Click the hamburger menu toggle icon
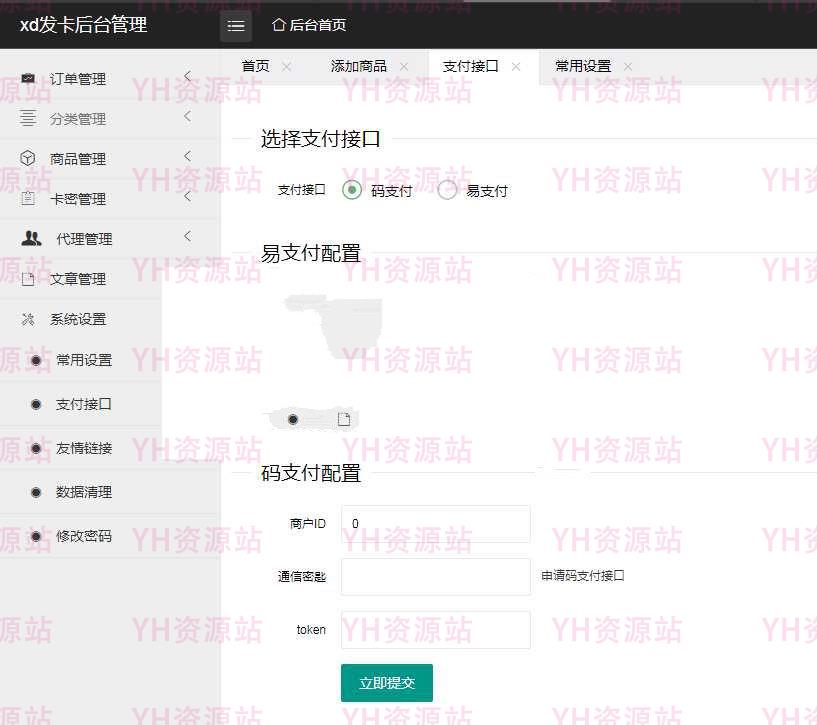This screenshot has width=817, height=725. (236, 26)
